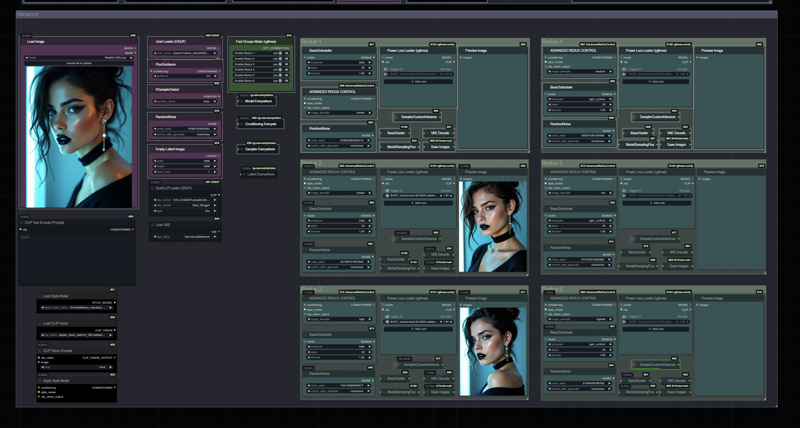The height and width of the screenshot is (428, 800).
Task: Select the Sampler Everywhere node
Action: [x=258, y=149]
